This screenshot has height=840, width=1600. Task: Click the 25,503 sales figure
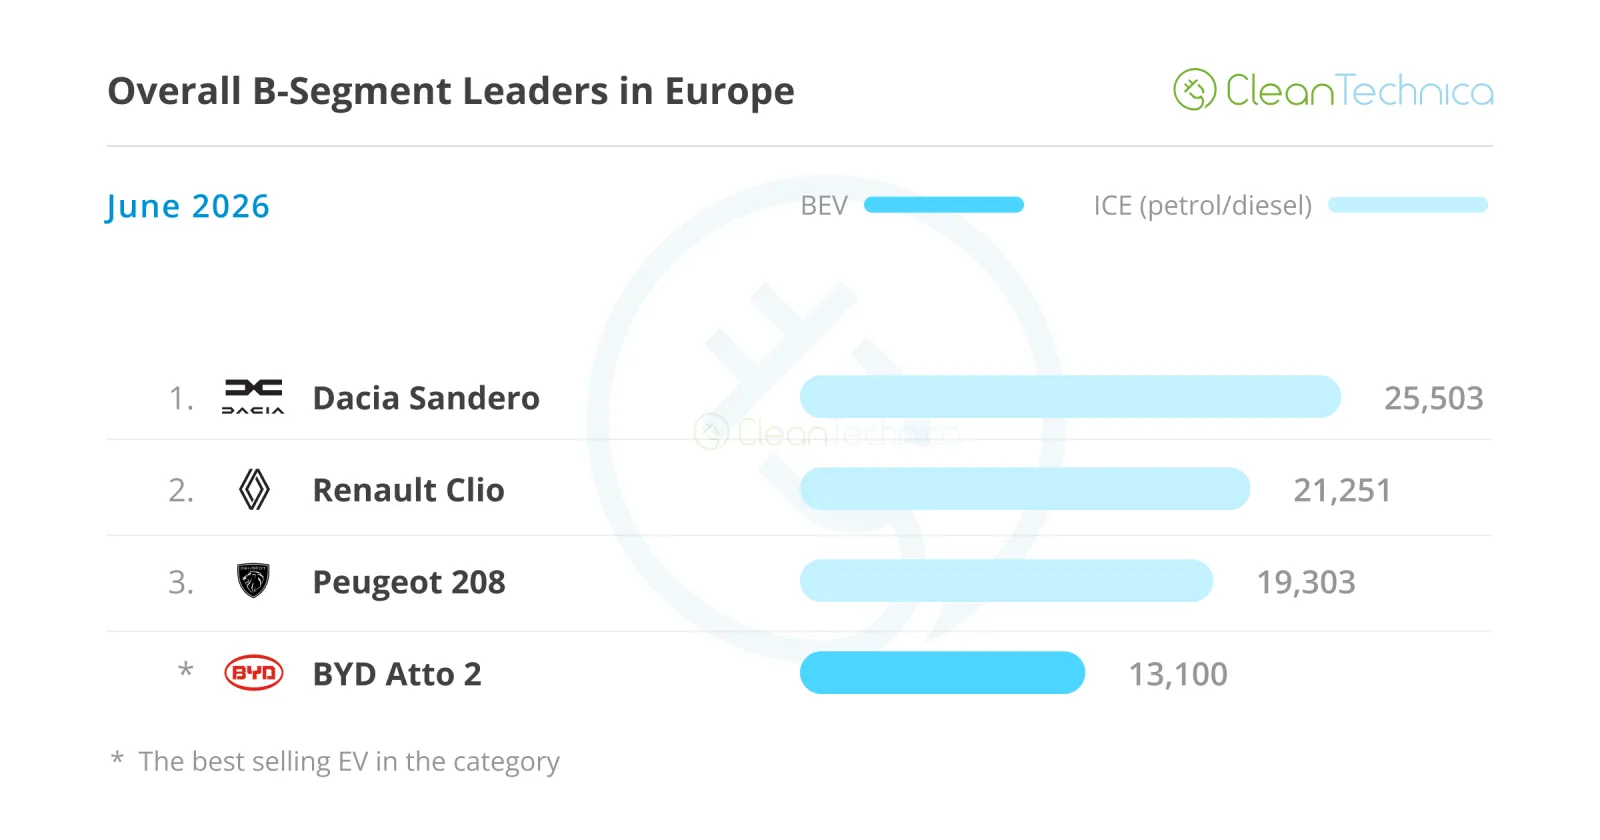(x=1433, y=398)
